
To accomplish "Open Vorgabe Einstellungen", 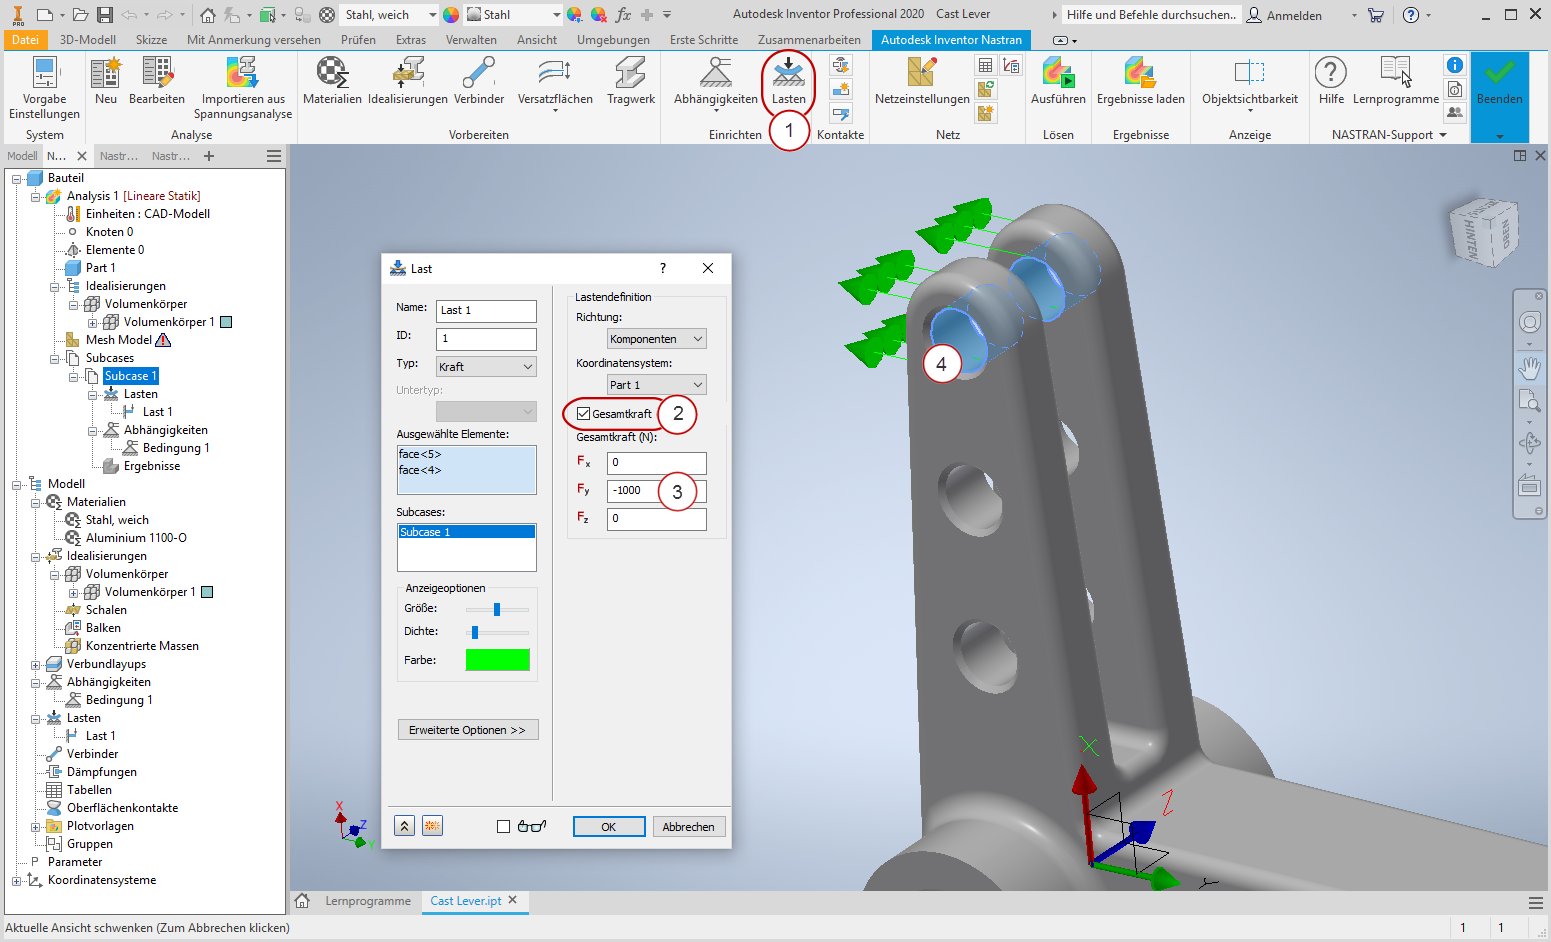I will point(45,88).
